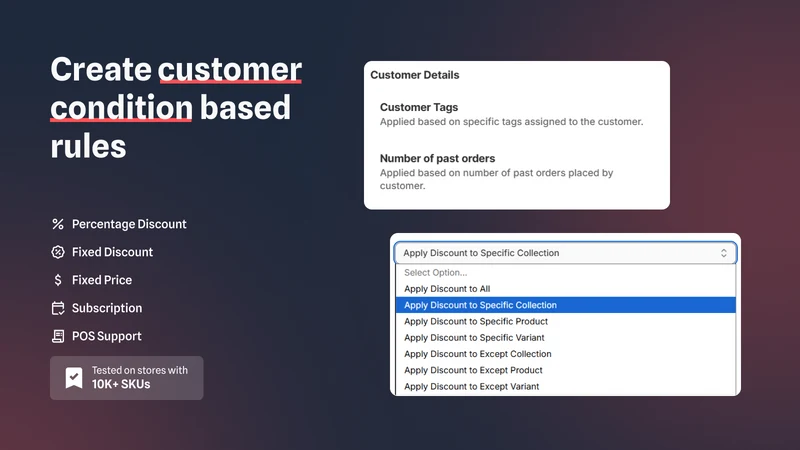The height and width of the screenshot is (450, 800).
Task: Click the Subscription label
Action: click(x=107, y=308)
